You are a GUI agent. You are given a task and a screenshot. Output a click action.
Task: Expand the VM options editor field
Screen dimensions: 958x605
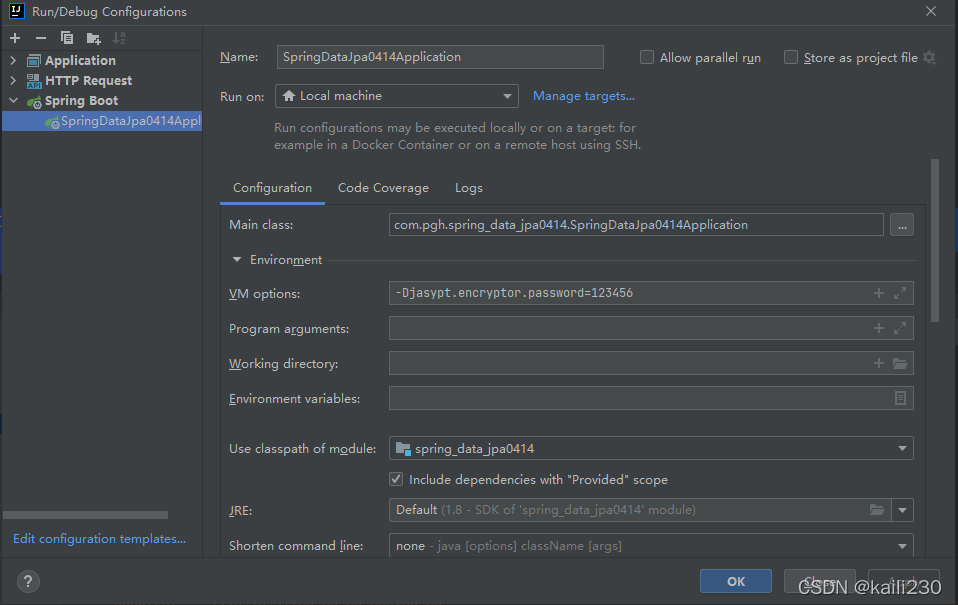coord(898,292)
